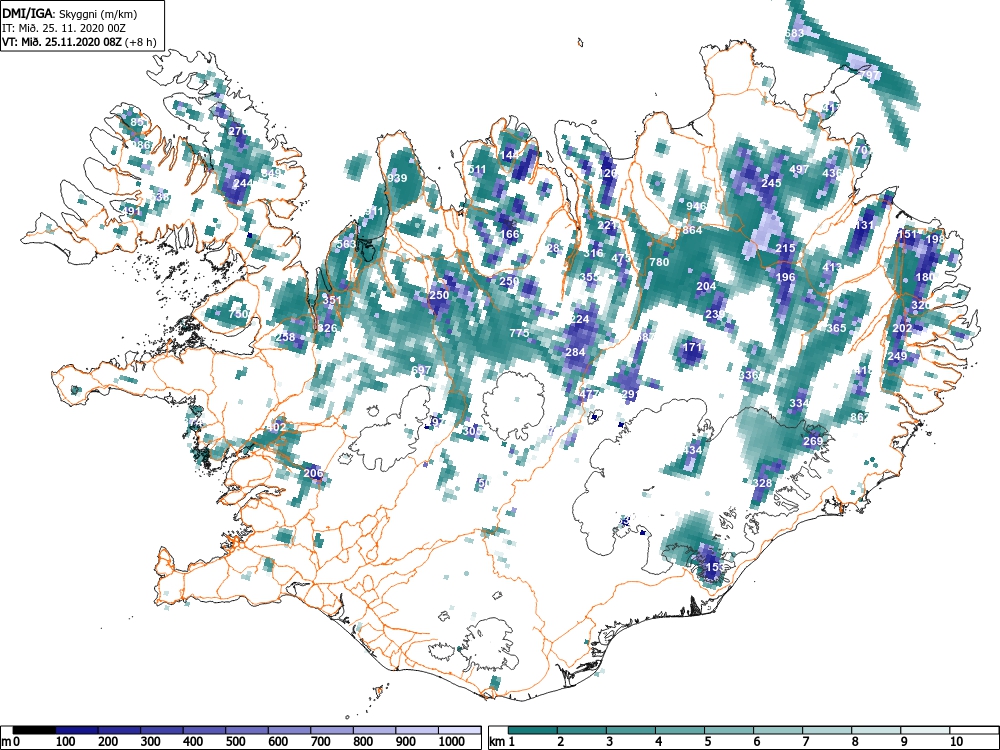This screenshot has width=1000, height=750.
Task: Click the visibility value "402"
Action: pyautogui.click(x=276, y=427)
